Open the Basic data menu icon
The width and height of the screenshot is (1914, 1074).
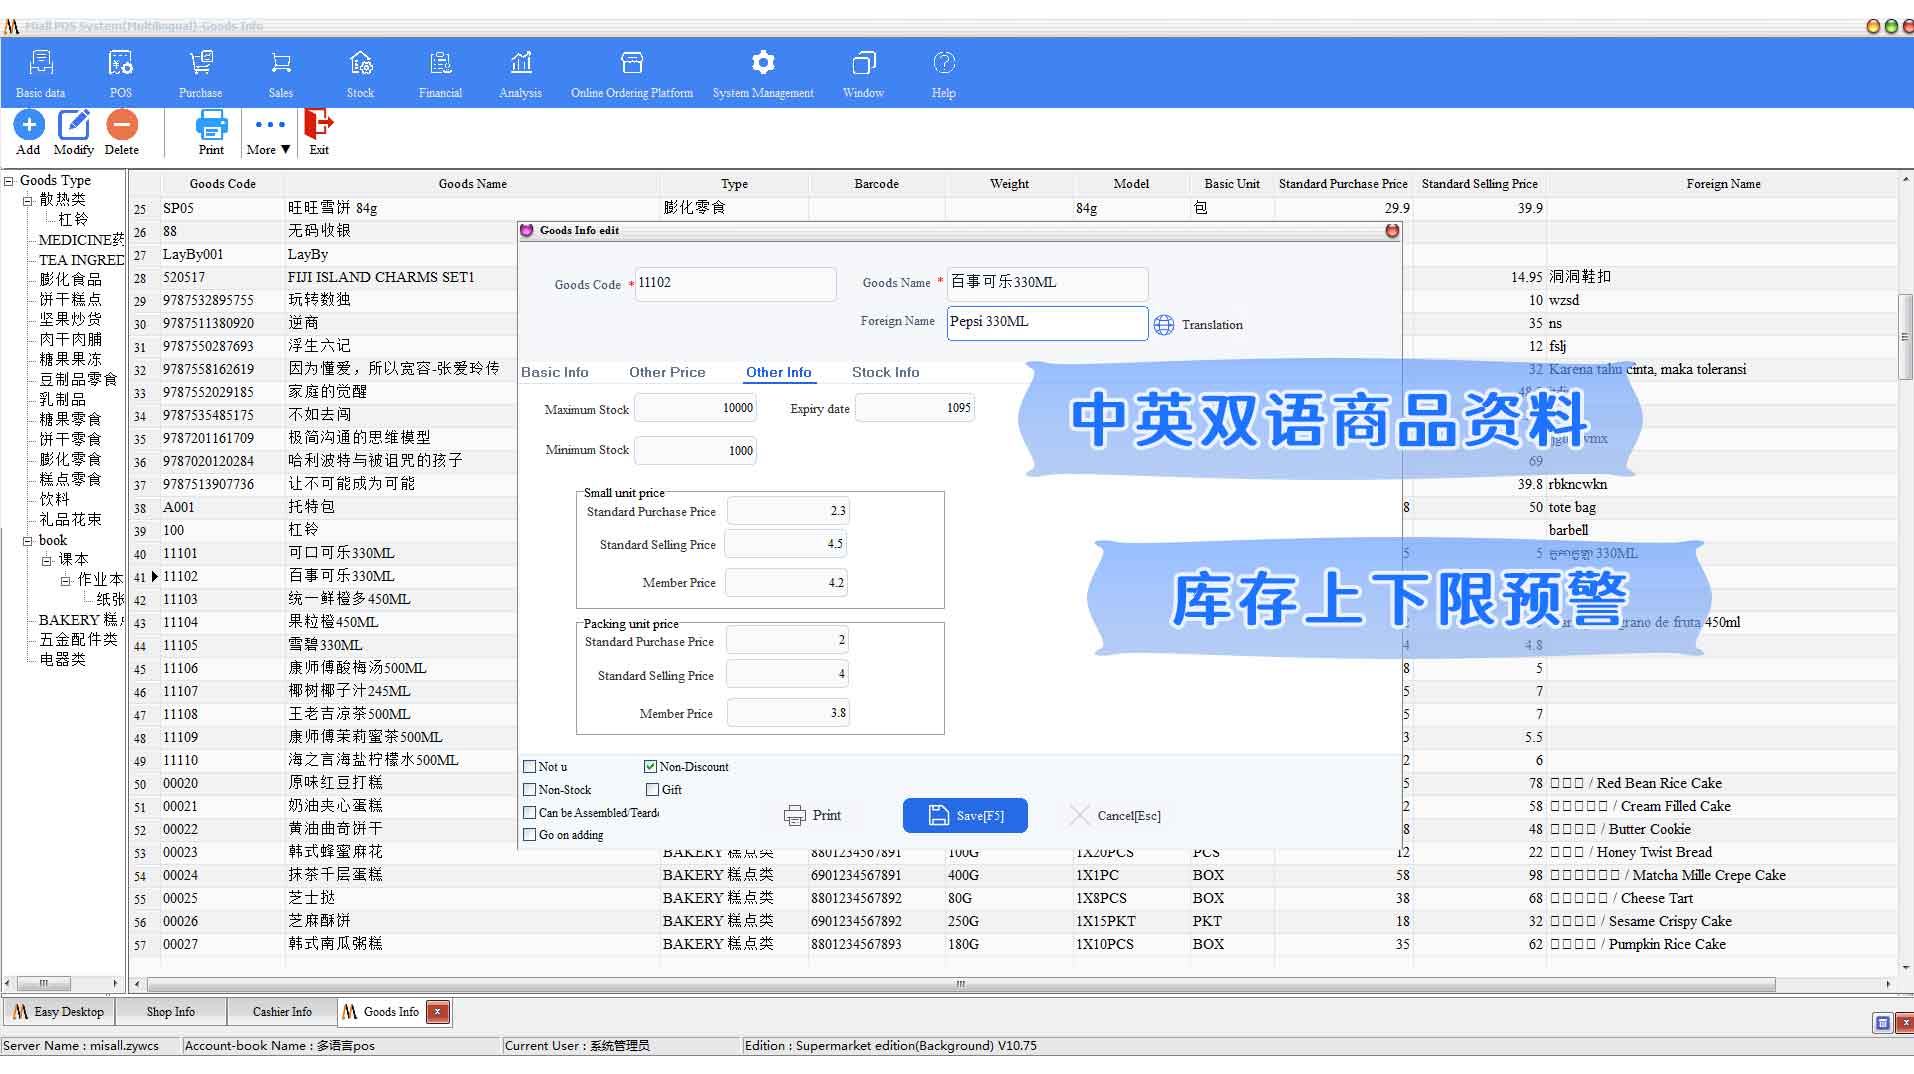pos(41,64)
